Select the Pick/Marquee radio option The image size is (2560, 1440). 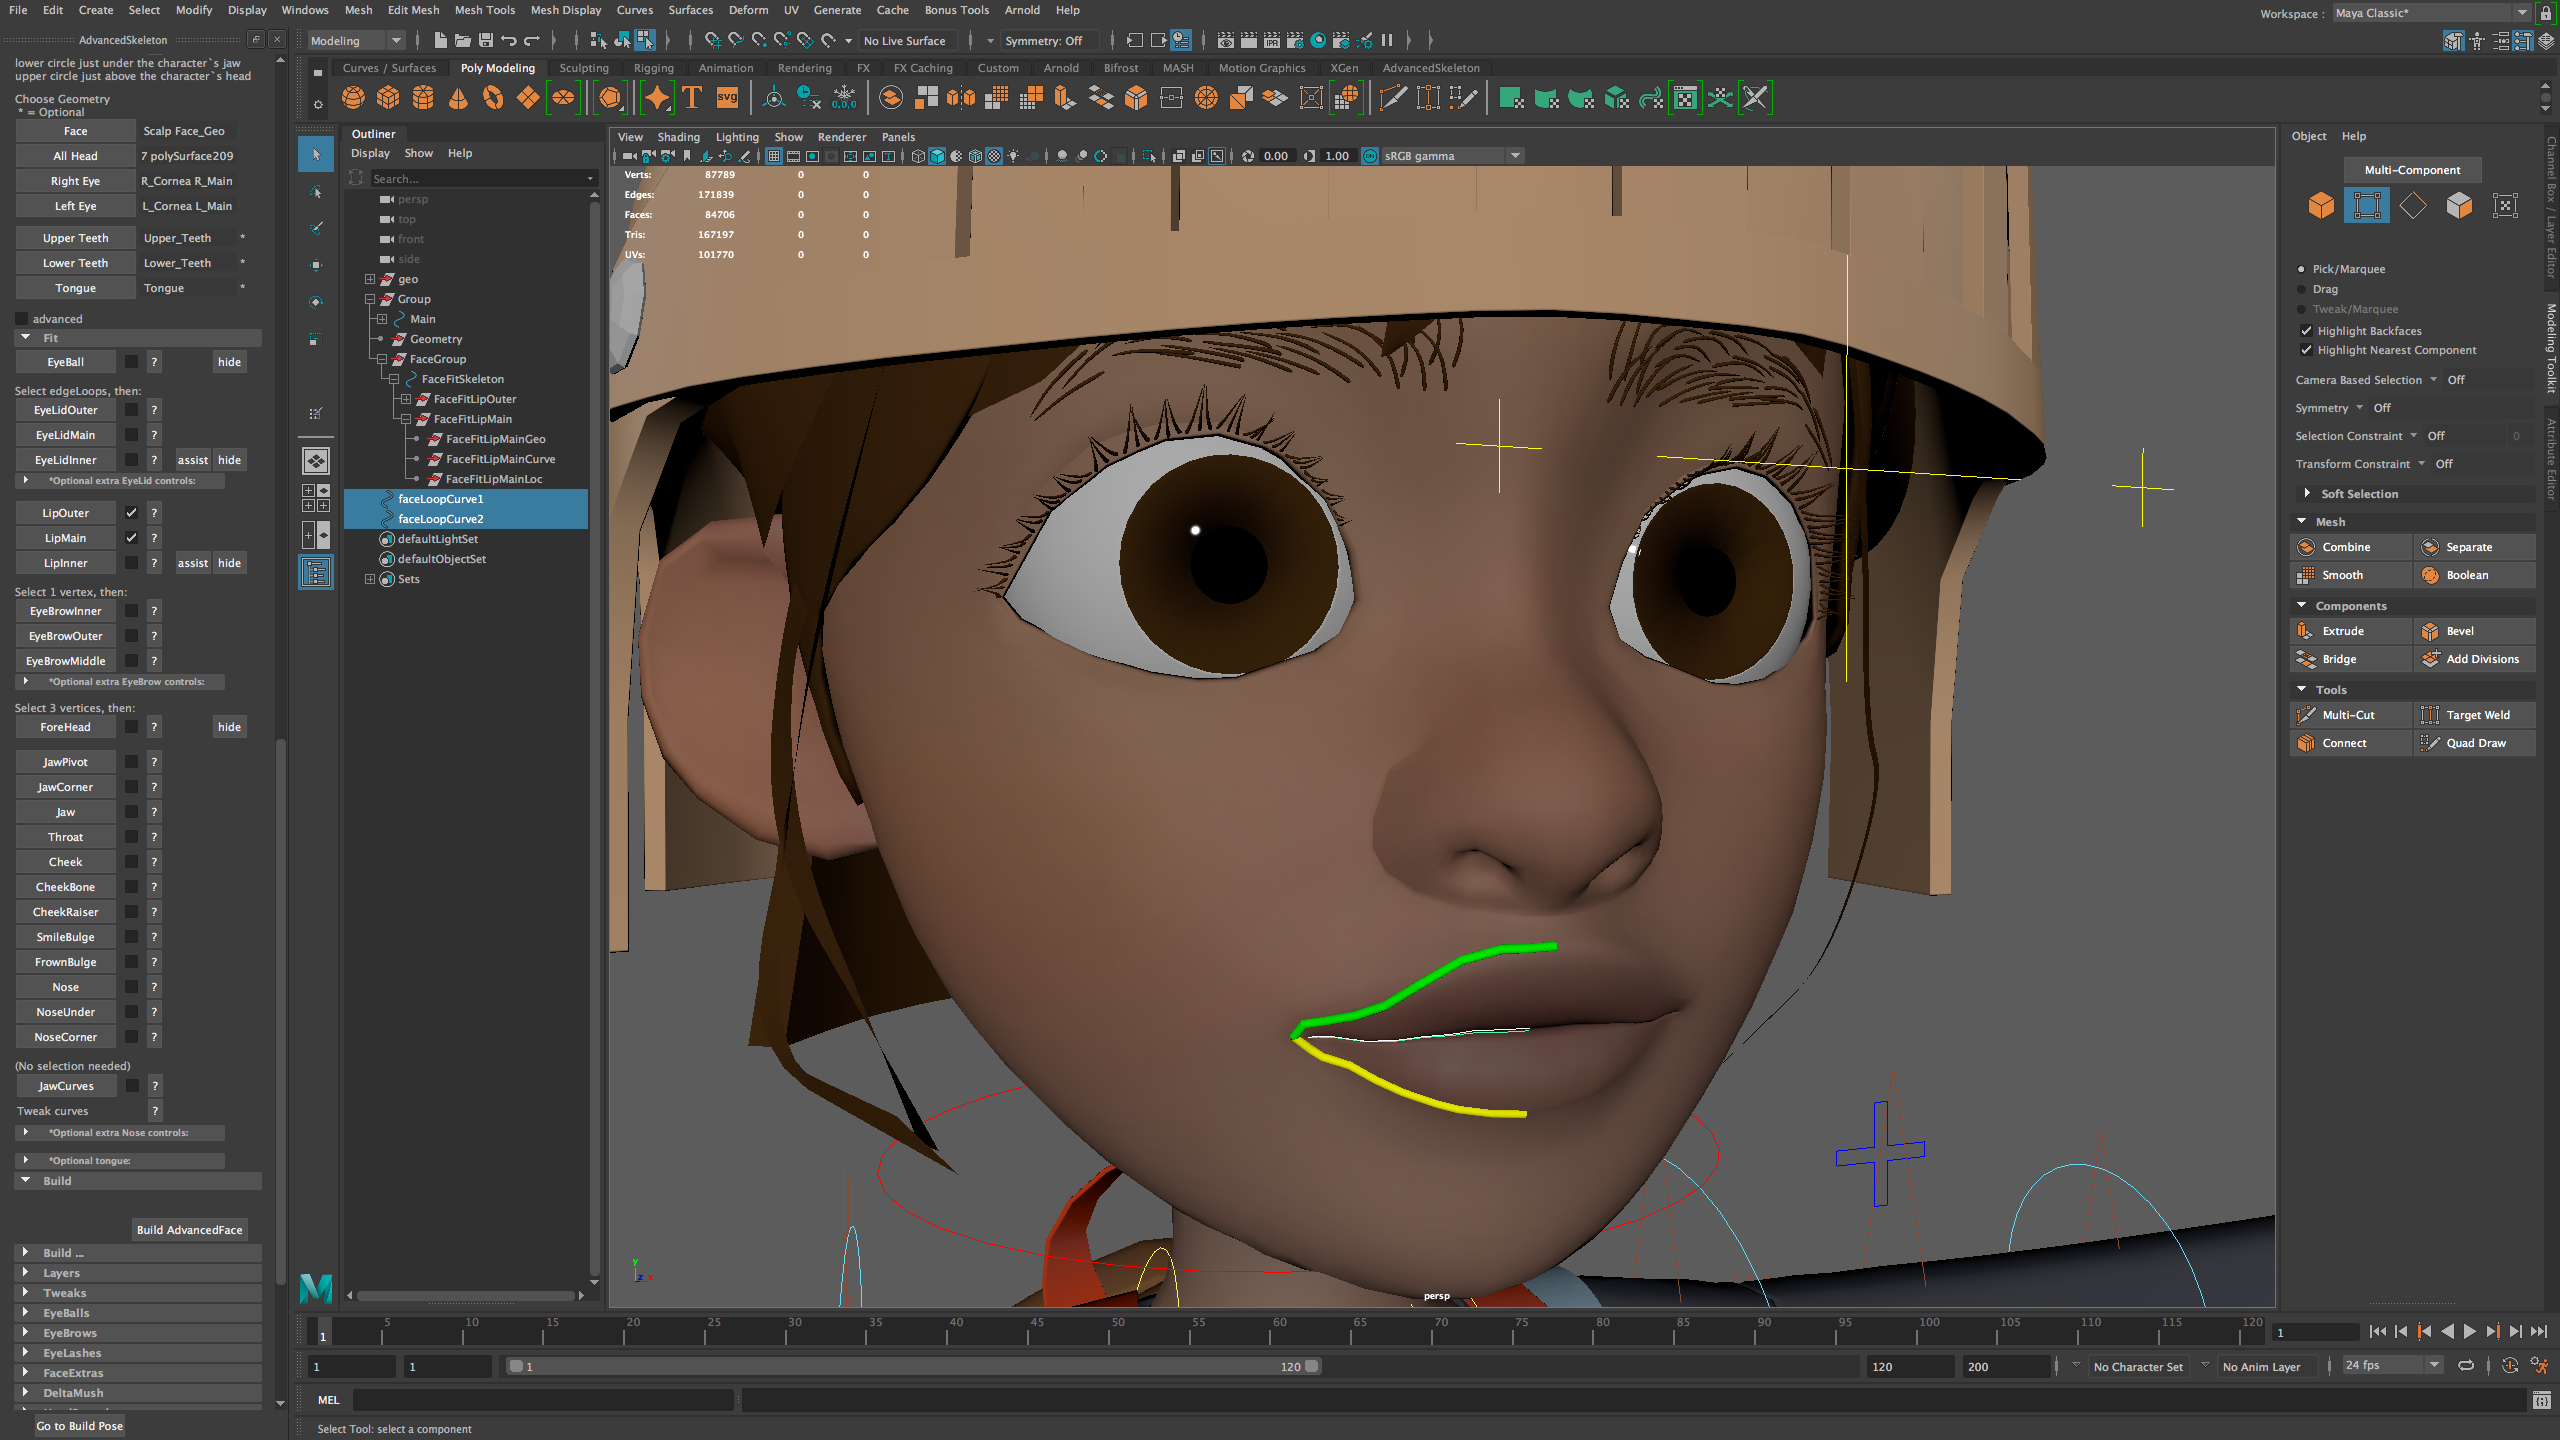[2301, 269]
